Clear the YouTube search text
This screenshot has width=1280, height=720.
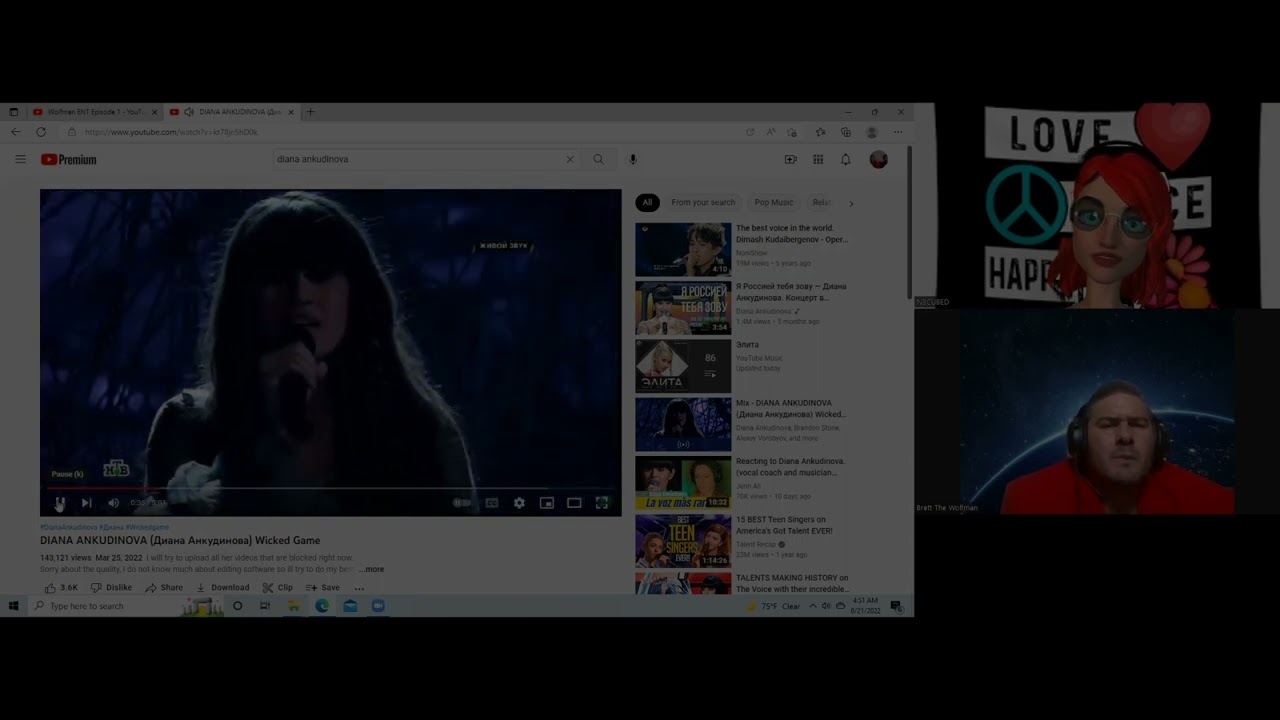coord(570,159)
